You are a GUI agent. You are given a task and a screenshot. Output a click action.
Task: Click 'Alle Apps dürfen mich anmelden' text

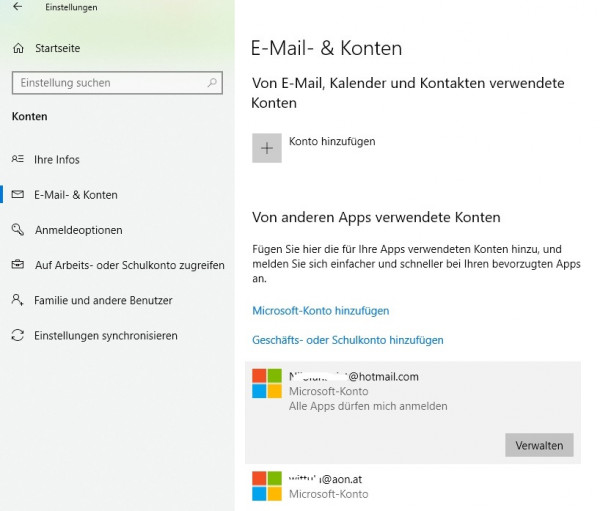[x=368, y=406]
